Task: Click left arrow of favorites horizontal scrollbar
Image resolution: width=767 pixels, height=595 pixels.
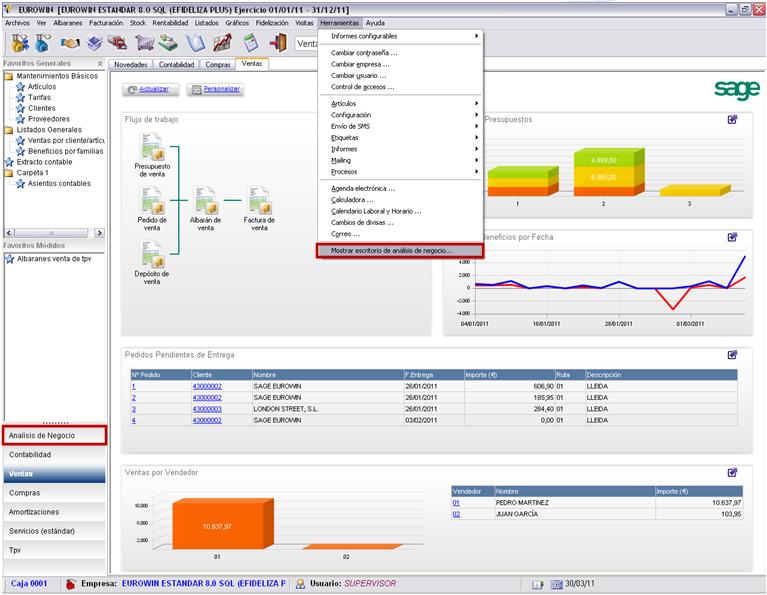Action: [9, 233]
